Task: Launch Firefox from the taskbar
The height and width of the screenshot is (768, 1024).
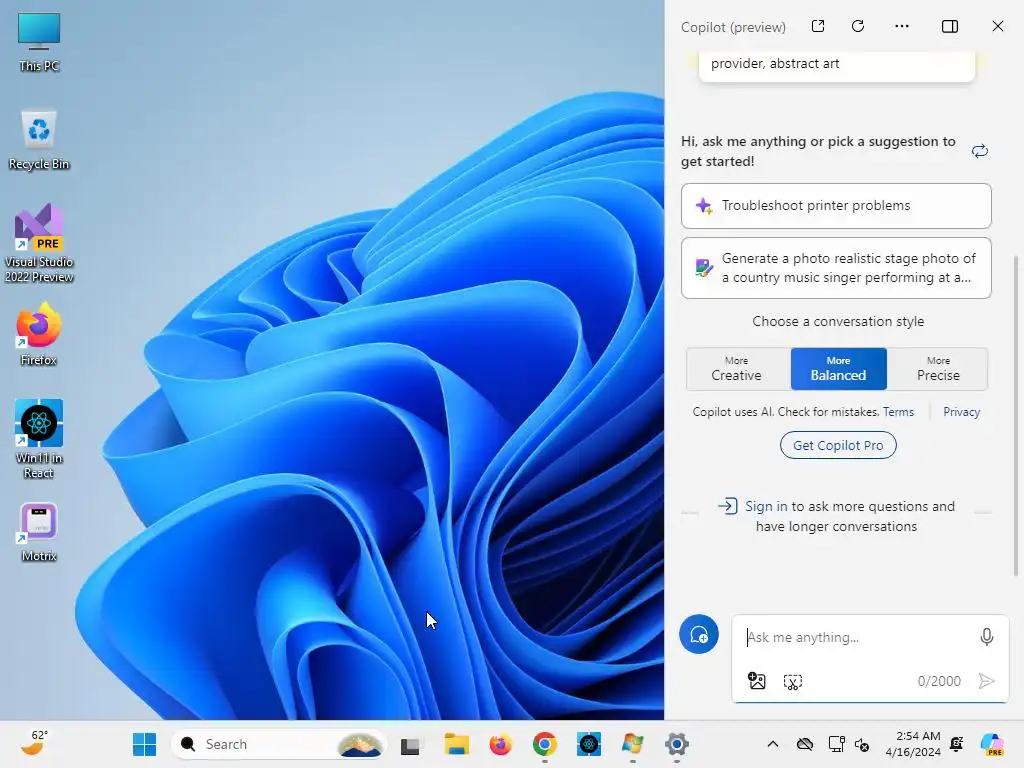Action: point(500,744)
